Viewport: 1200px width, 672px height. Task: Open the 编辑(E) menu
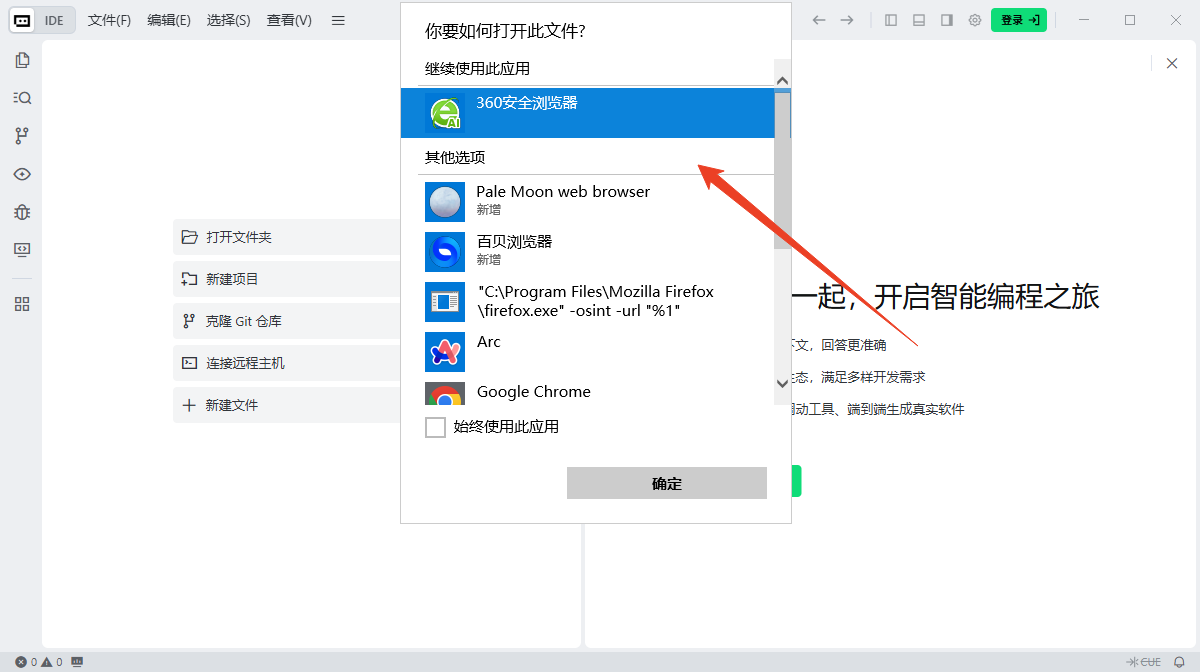click(168, 19)
